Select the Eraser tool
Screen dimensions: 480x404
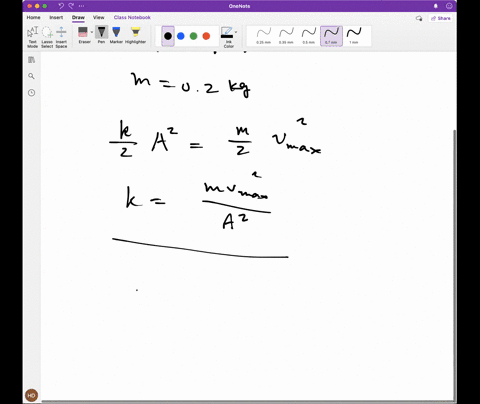pyautogui.click(x=83, y=35)
